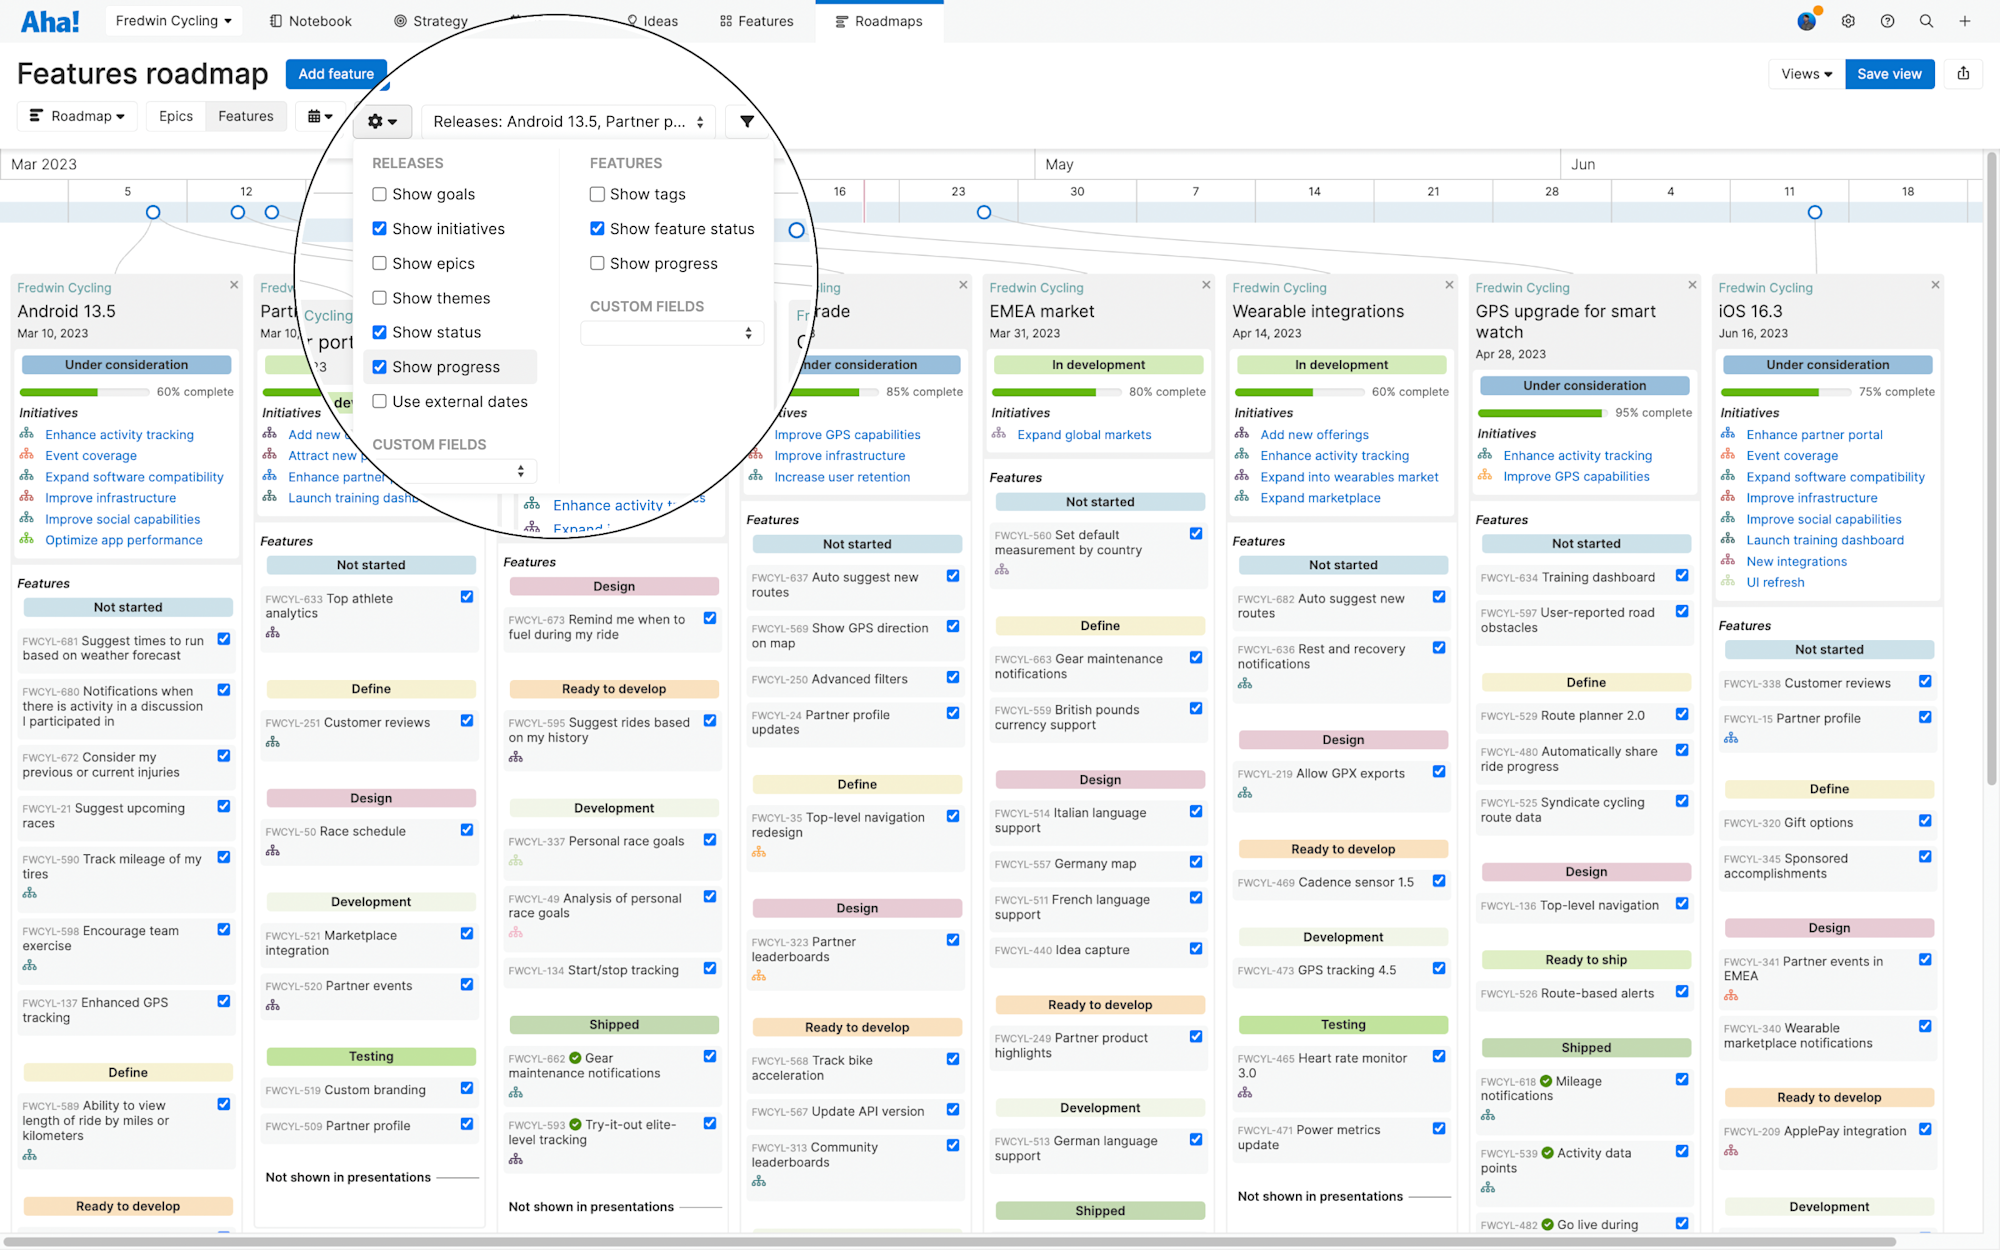The height and width of the screenshot is (1250, 2000).
Task: Open the search magnifier icon
Action: click(x=1926, y=21)
